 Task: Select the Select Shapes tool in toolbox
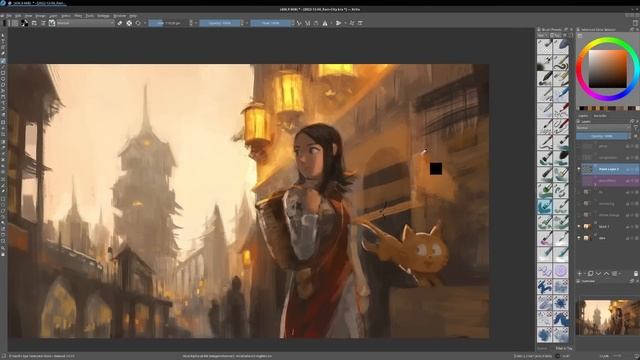(x=3, y=36)
